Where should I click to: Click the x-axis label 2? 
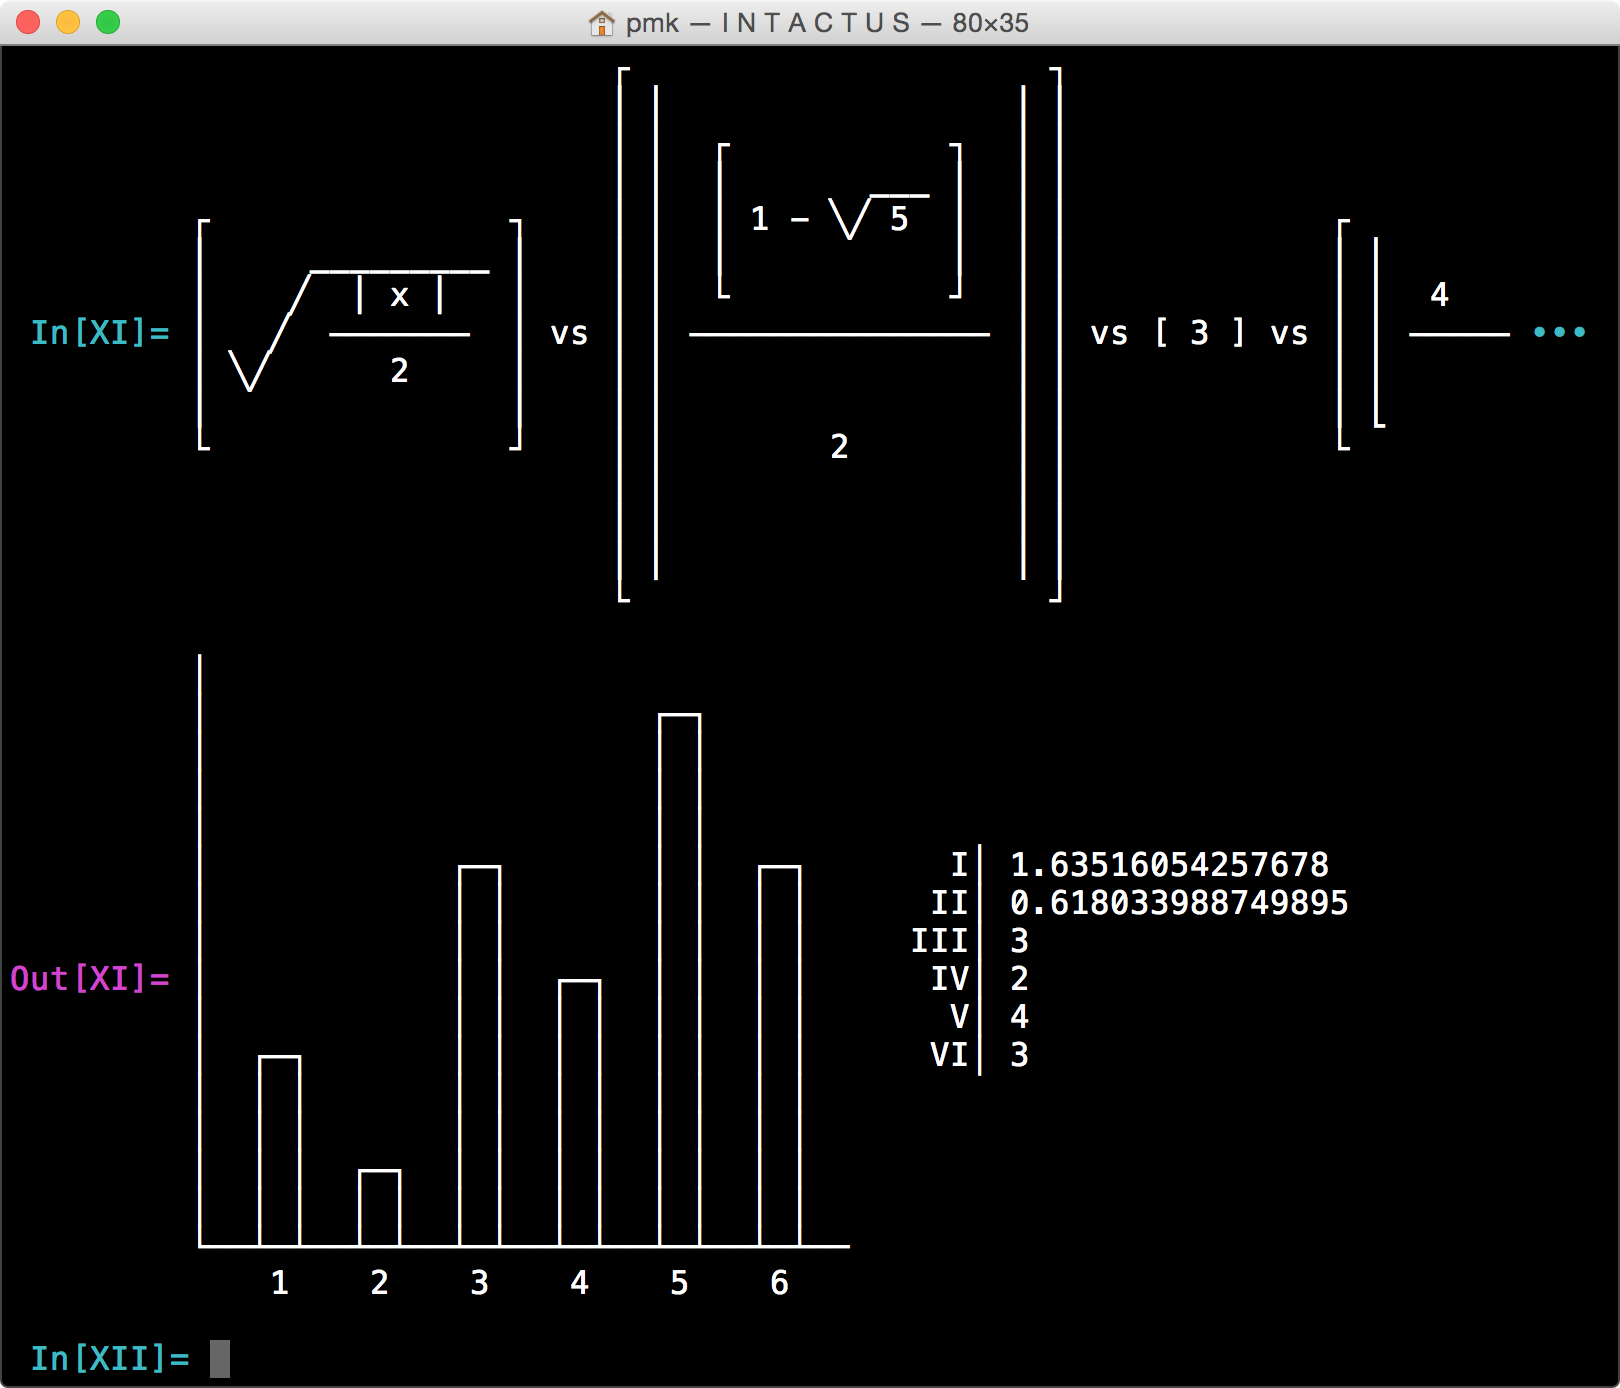[380, 1282]
